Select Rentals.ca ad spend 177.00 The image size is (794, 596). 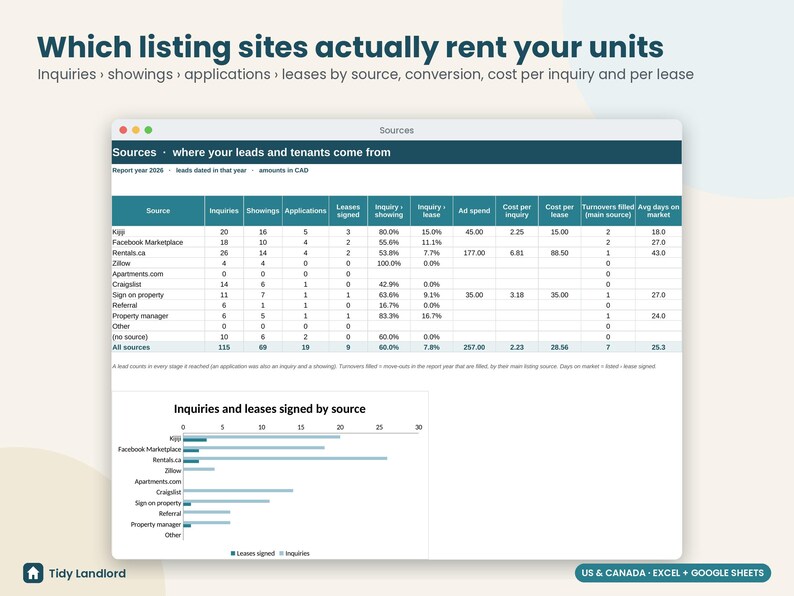coord(474,253)
